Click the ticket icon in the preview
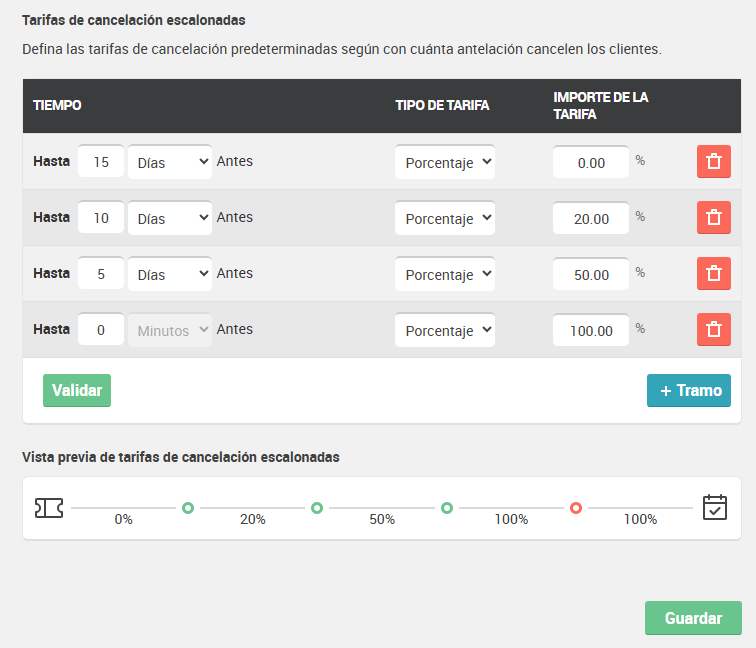The image size is (756, 648). click(x=49, y=508)
